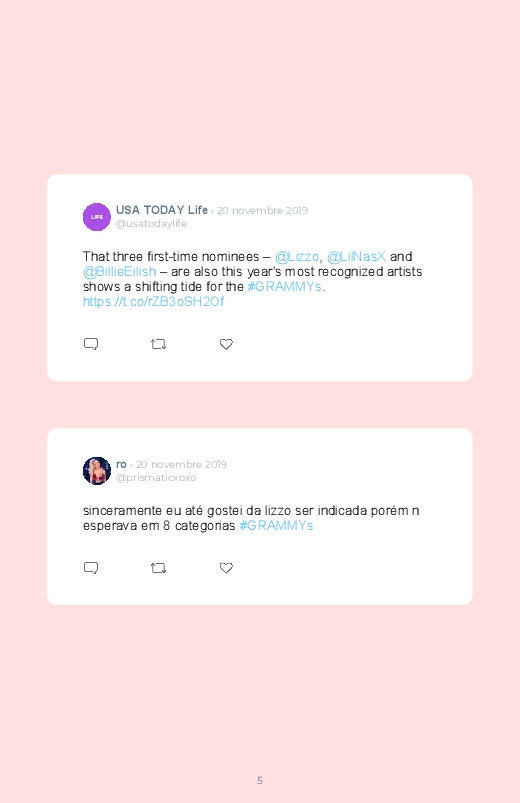Like the USA TODAY Life tweet

click(x=226, y=344)
